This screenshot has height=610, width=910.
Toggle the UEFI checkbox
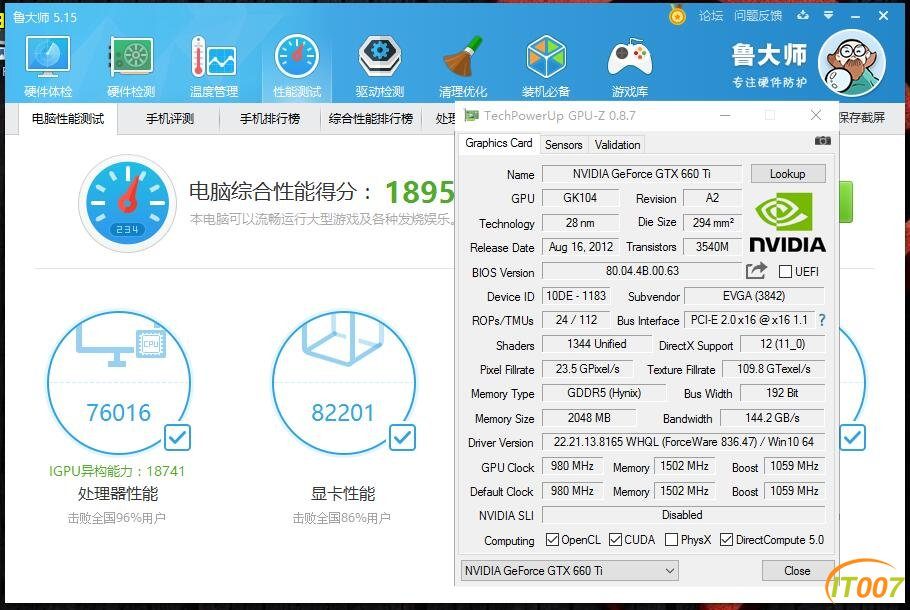[785, 272]
